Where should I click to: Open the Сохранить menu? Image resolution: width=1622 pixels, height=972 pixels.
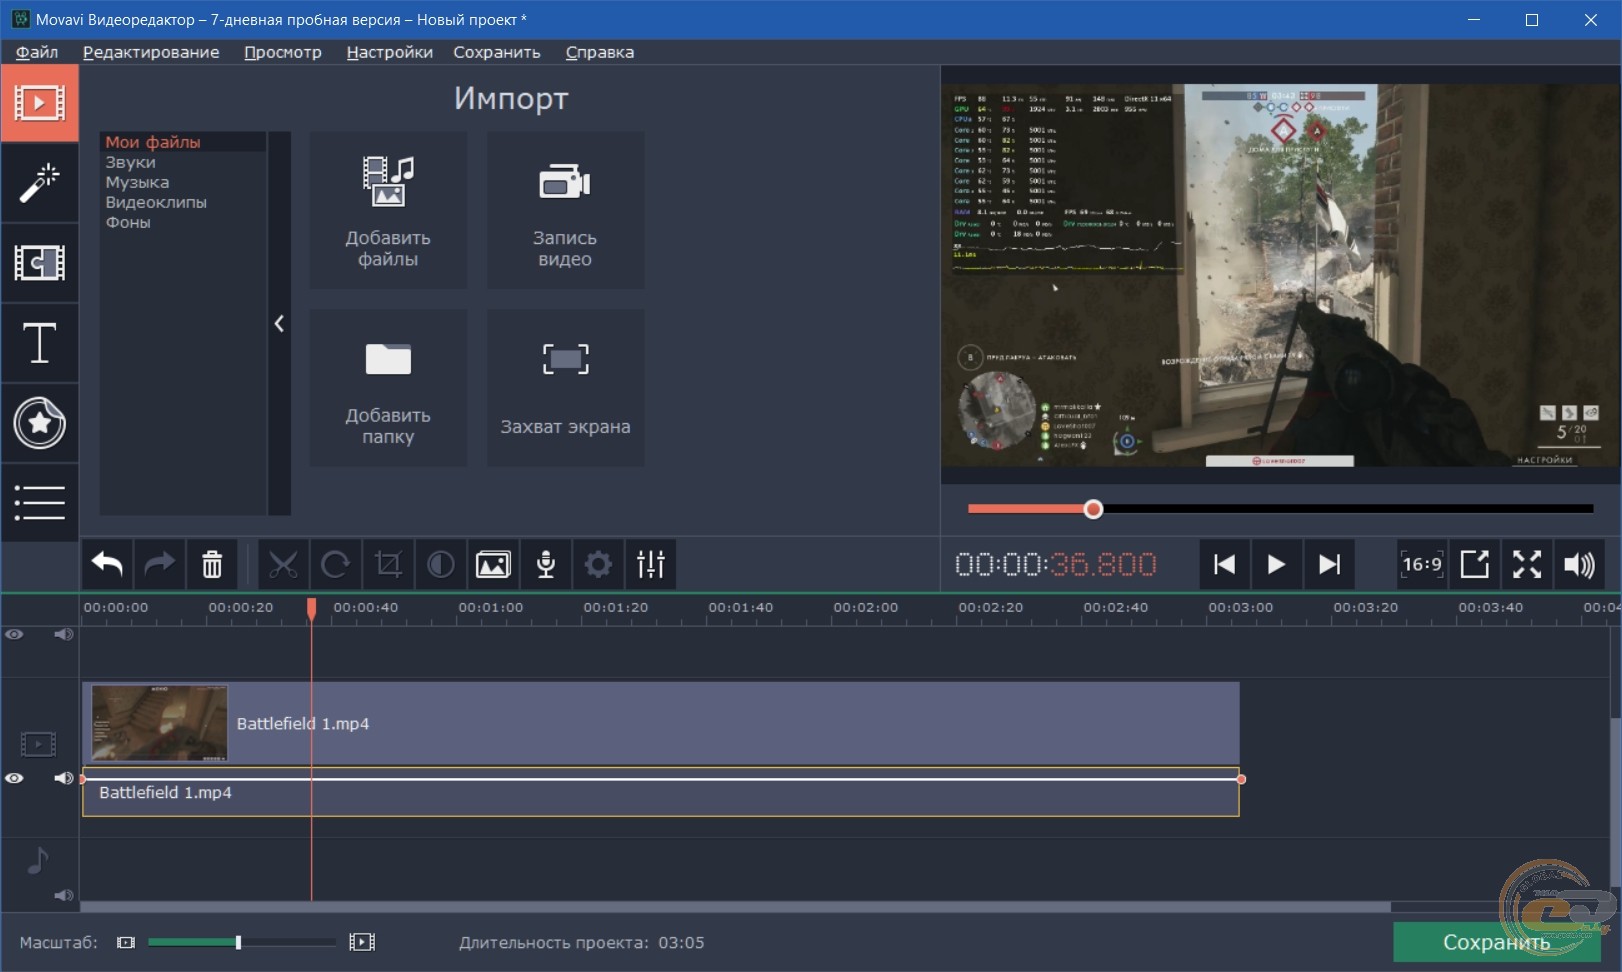click(497, 52)
